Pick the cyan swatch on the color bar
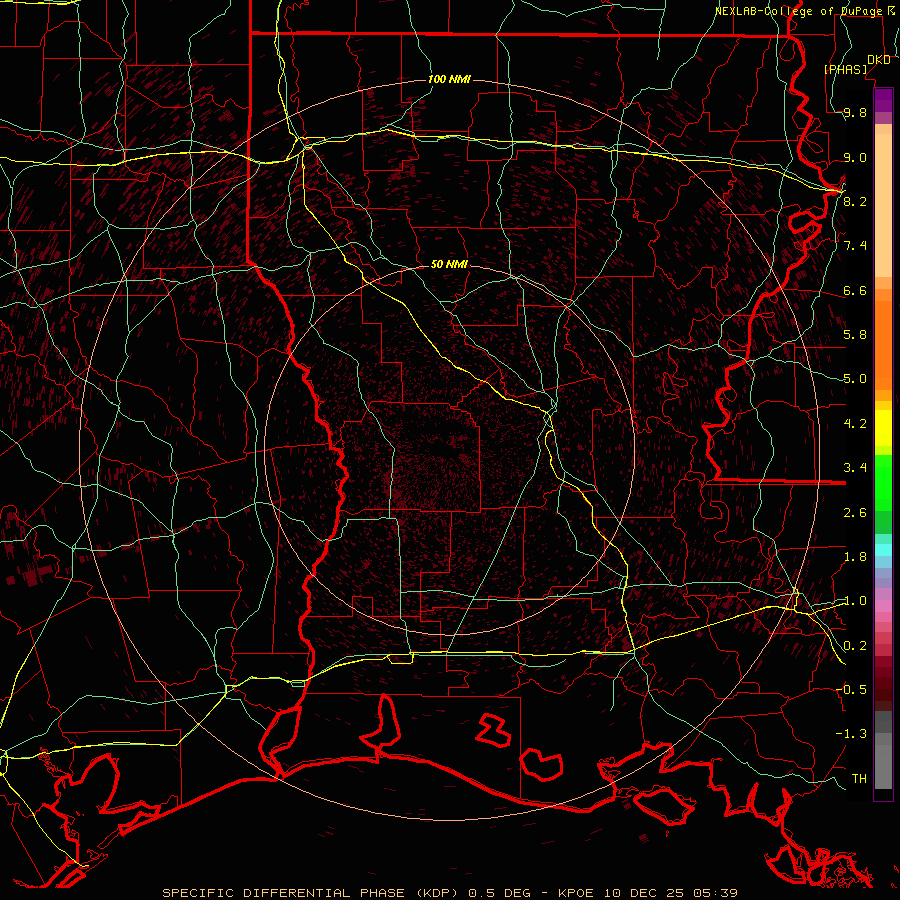Screen dimensions: 900x900 tap(883, 549)
